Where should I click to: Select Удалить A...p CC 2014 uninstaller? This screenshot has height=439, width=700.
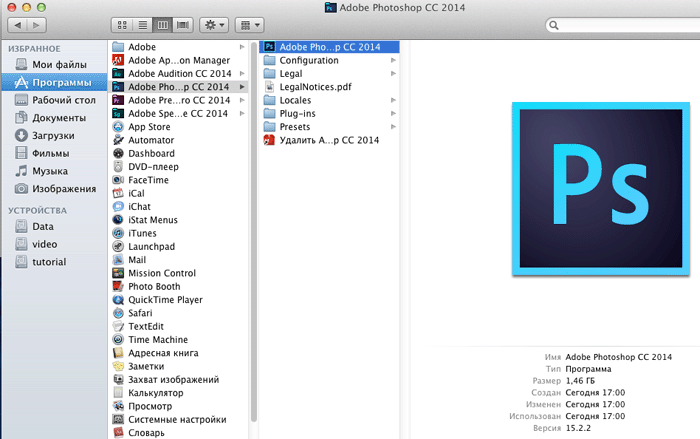point(329,140)
